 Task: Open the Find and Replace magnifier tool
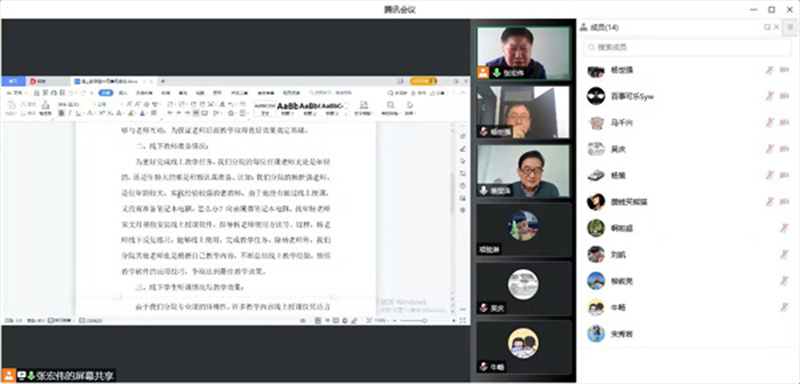click(x=390, y=107)
